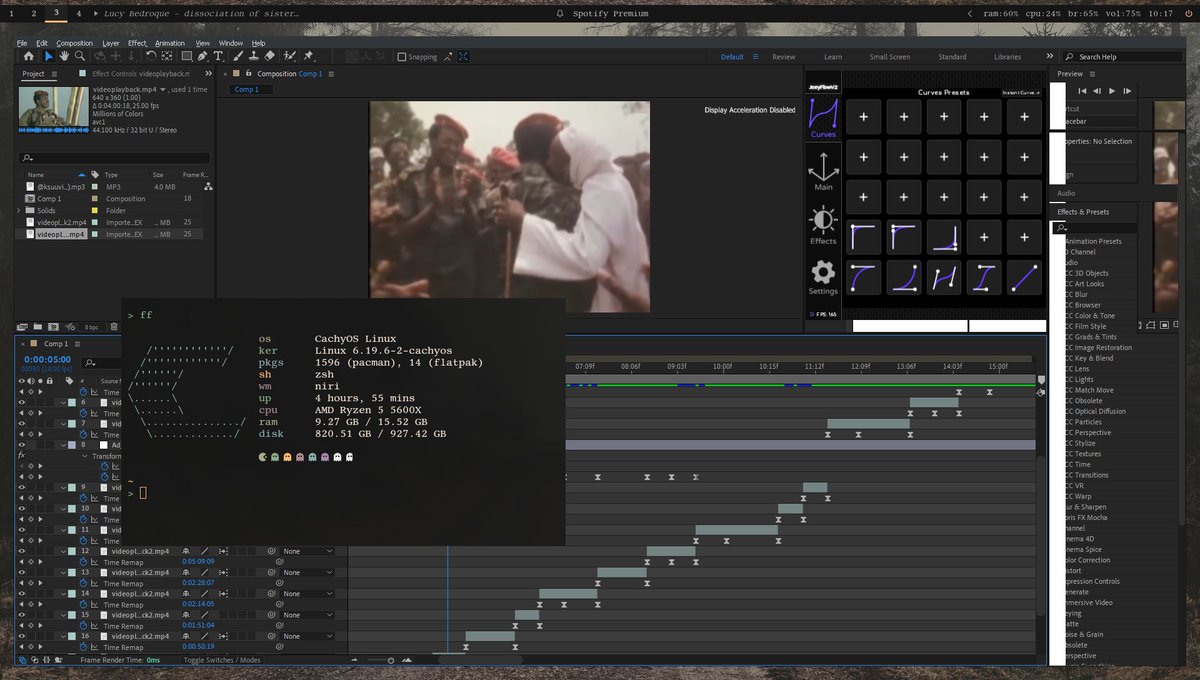Open the Animation menu
Viewport: 1200px width, 680px height.
click(x=170, y=43)
